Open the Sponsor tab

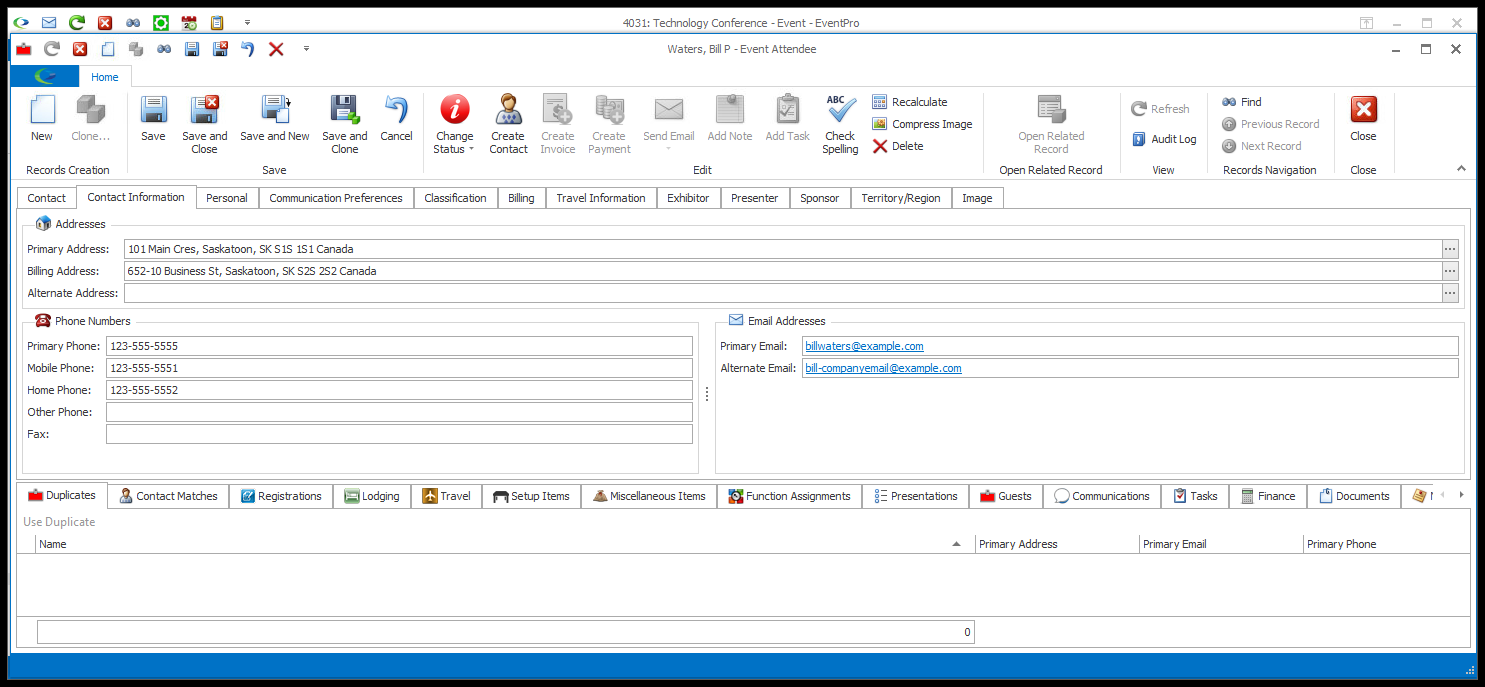pos(820,198)
